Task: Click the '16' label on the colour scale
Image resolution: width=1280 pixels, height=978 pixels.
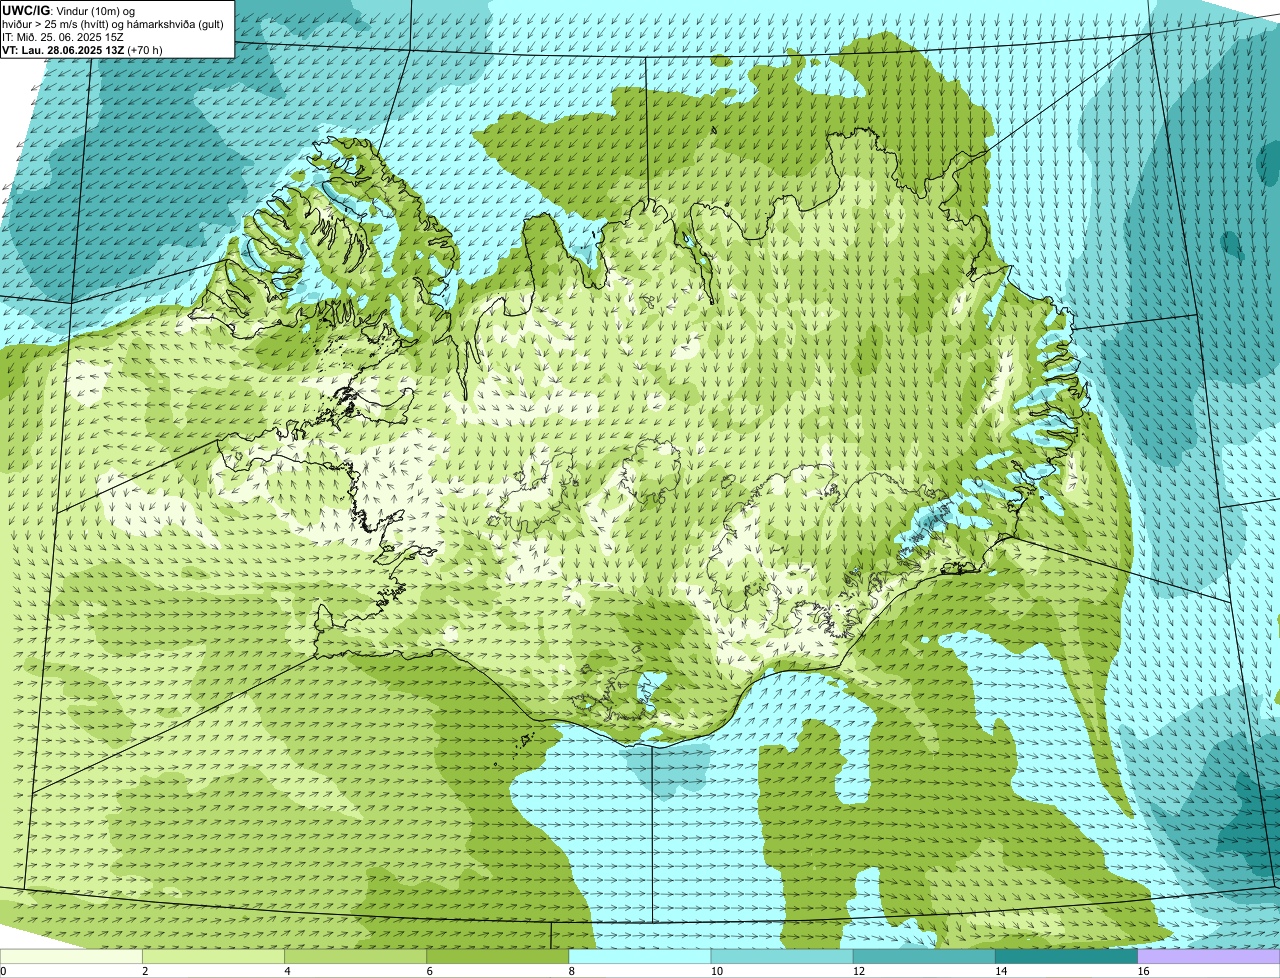Action: pyautogui.click(x=1142, y=971)
